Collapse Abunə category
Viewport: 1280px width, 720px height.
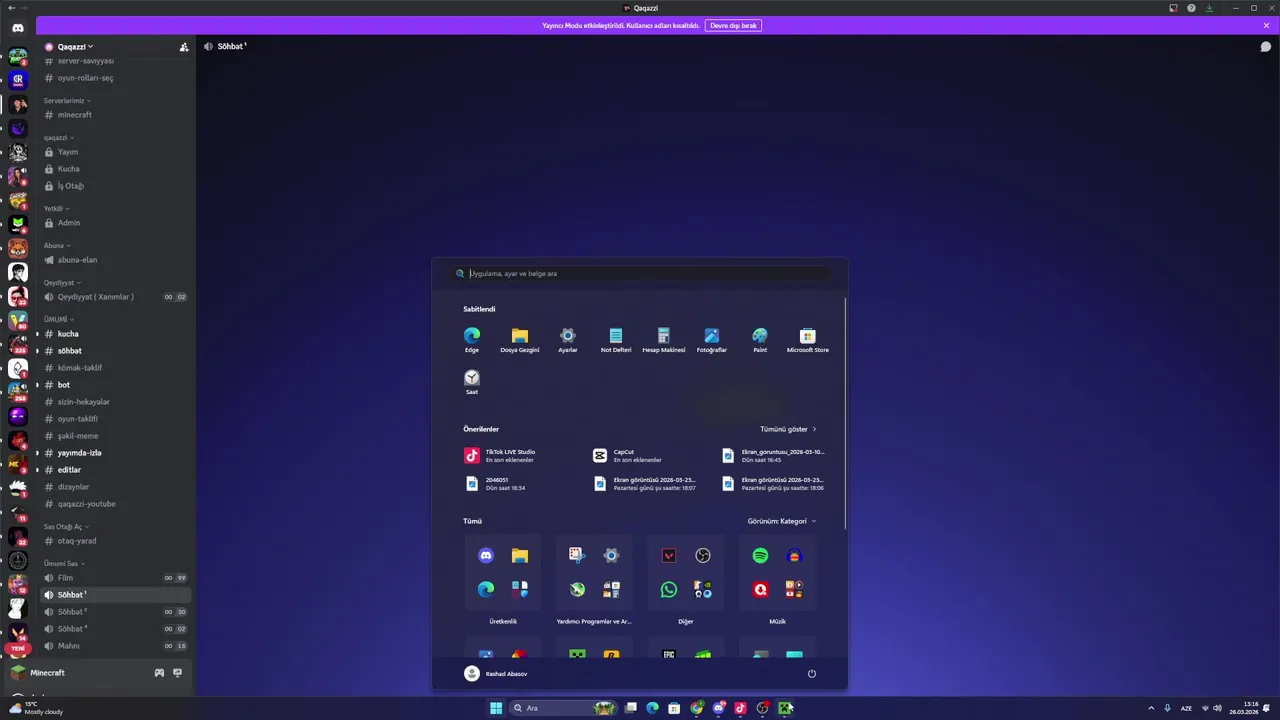pos(56,245)
